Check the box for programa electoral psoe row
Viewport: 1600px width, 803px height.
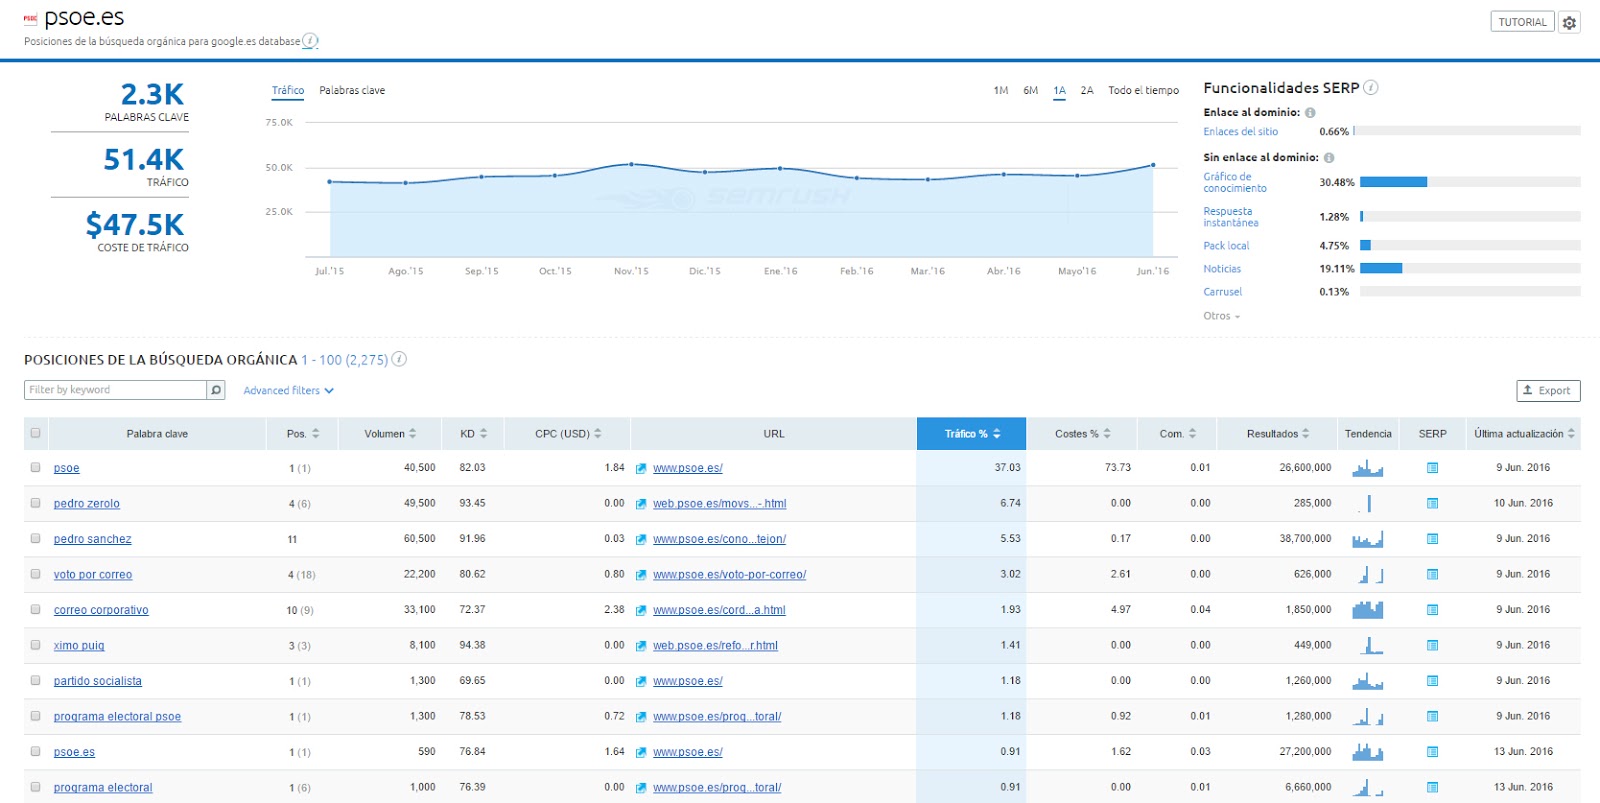pyautogui.click(x=35, y=716)
